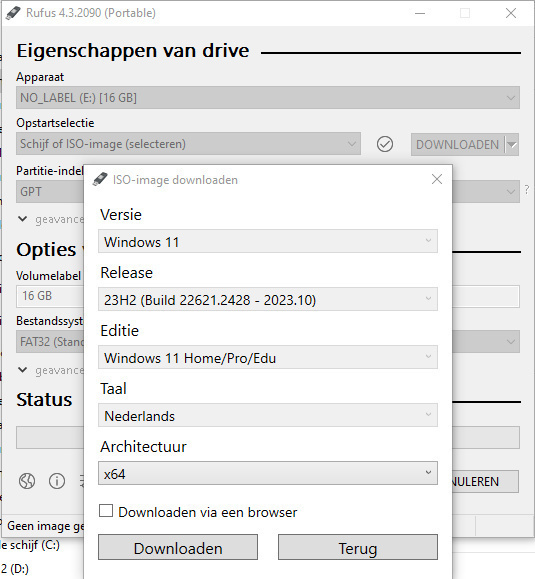Close the ISO-image downloaden dialog
535x579 pixels.
(437, 179)
